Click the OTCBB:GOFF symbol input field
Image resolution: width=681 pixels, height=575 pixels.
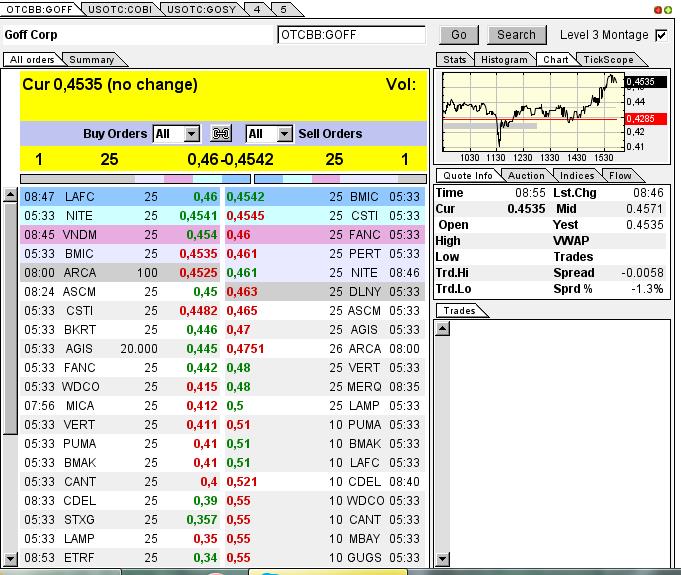tap(351, 35)
